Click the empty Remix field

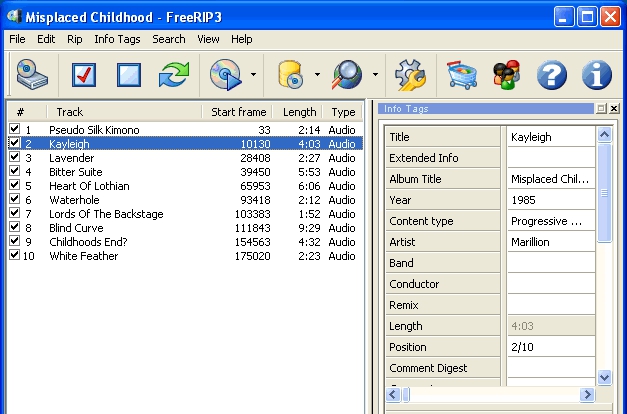[x=551, y=305]
